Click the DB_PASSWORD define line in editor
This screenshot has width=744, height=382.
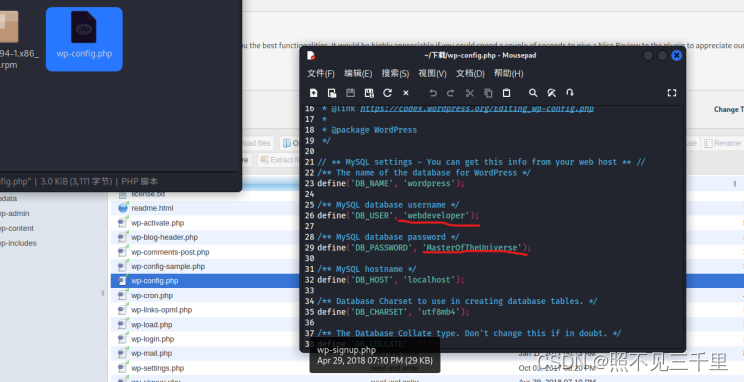click(424, 248)
